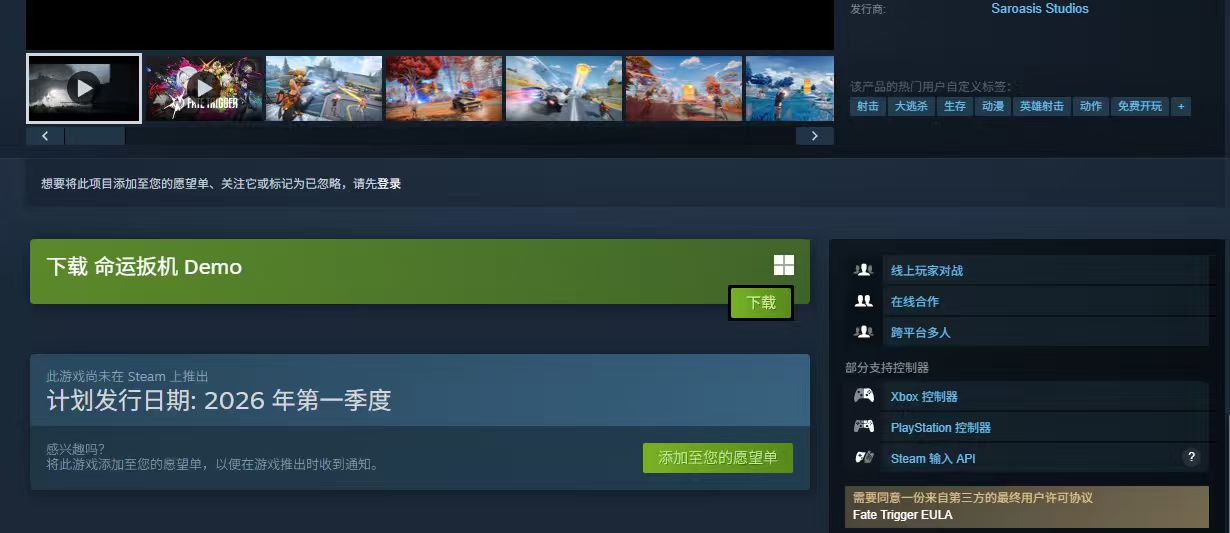Move thumbnail strip back with left arrow

coord(45,136)
